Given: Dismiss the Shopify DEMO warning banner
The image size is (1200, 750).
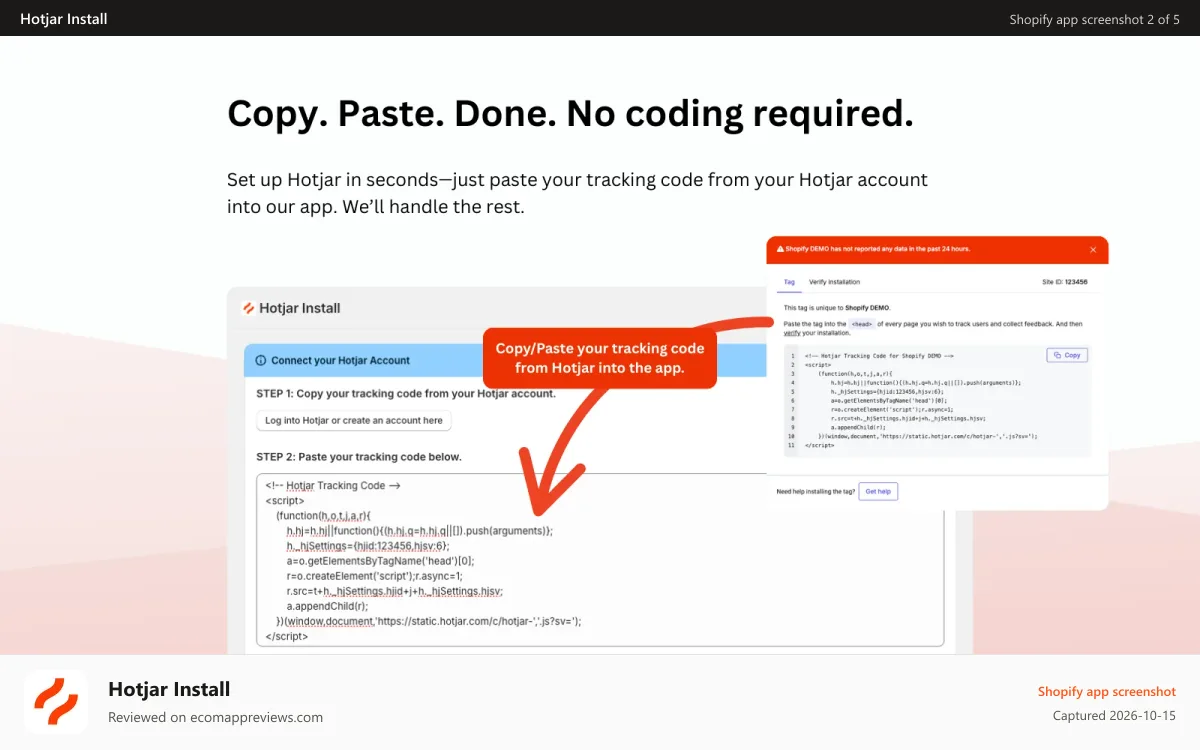Looking at the screenshot, I should coord(1093,249).
